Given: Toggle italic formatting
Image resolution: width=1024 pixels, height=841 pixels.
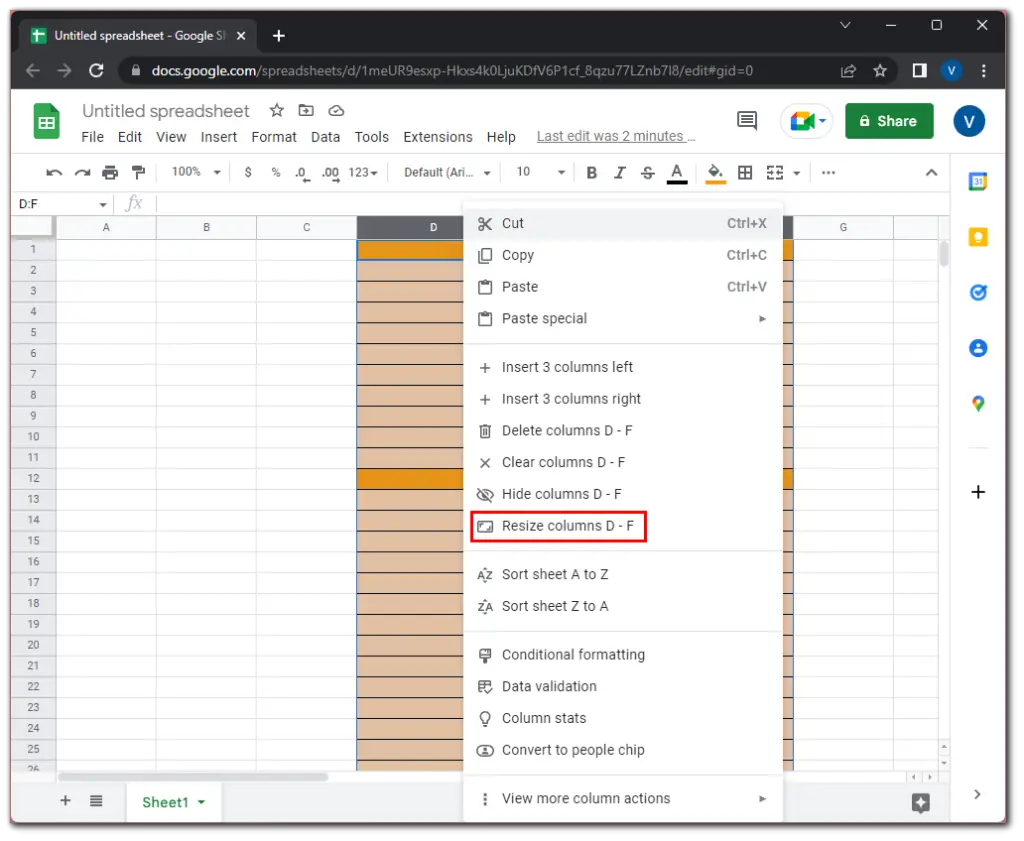Looking at the screenshot, I should [x=620, y=173].
